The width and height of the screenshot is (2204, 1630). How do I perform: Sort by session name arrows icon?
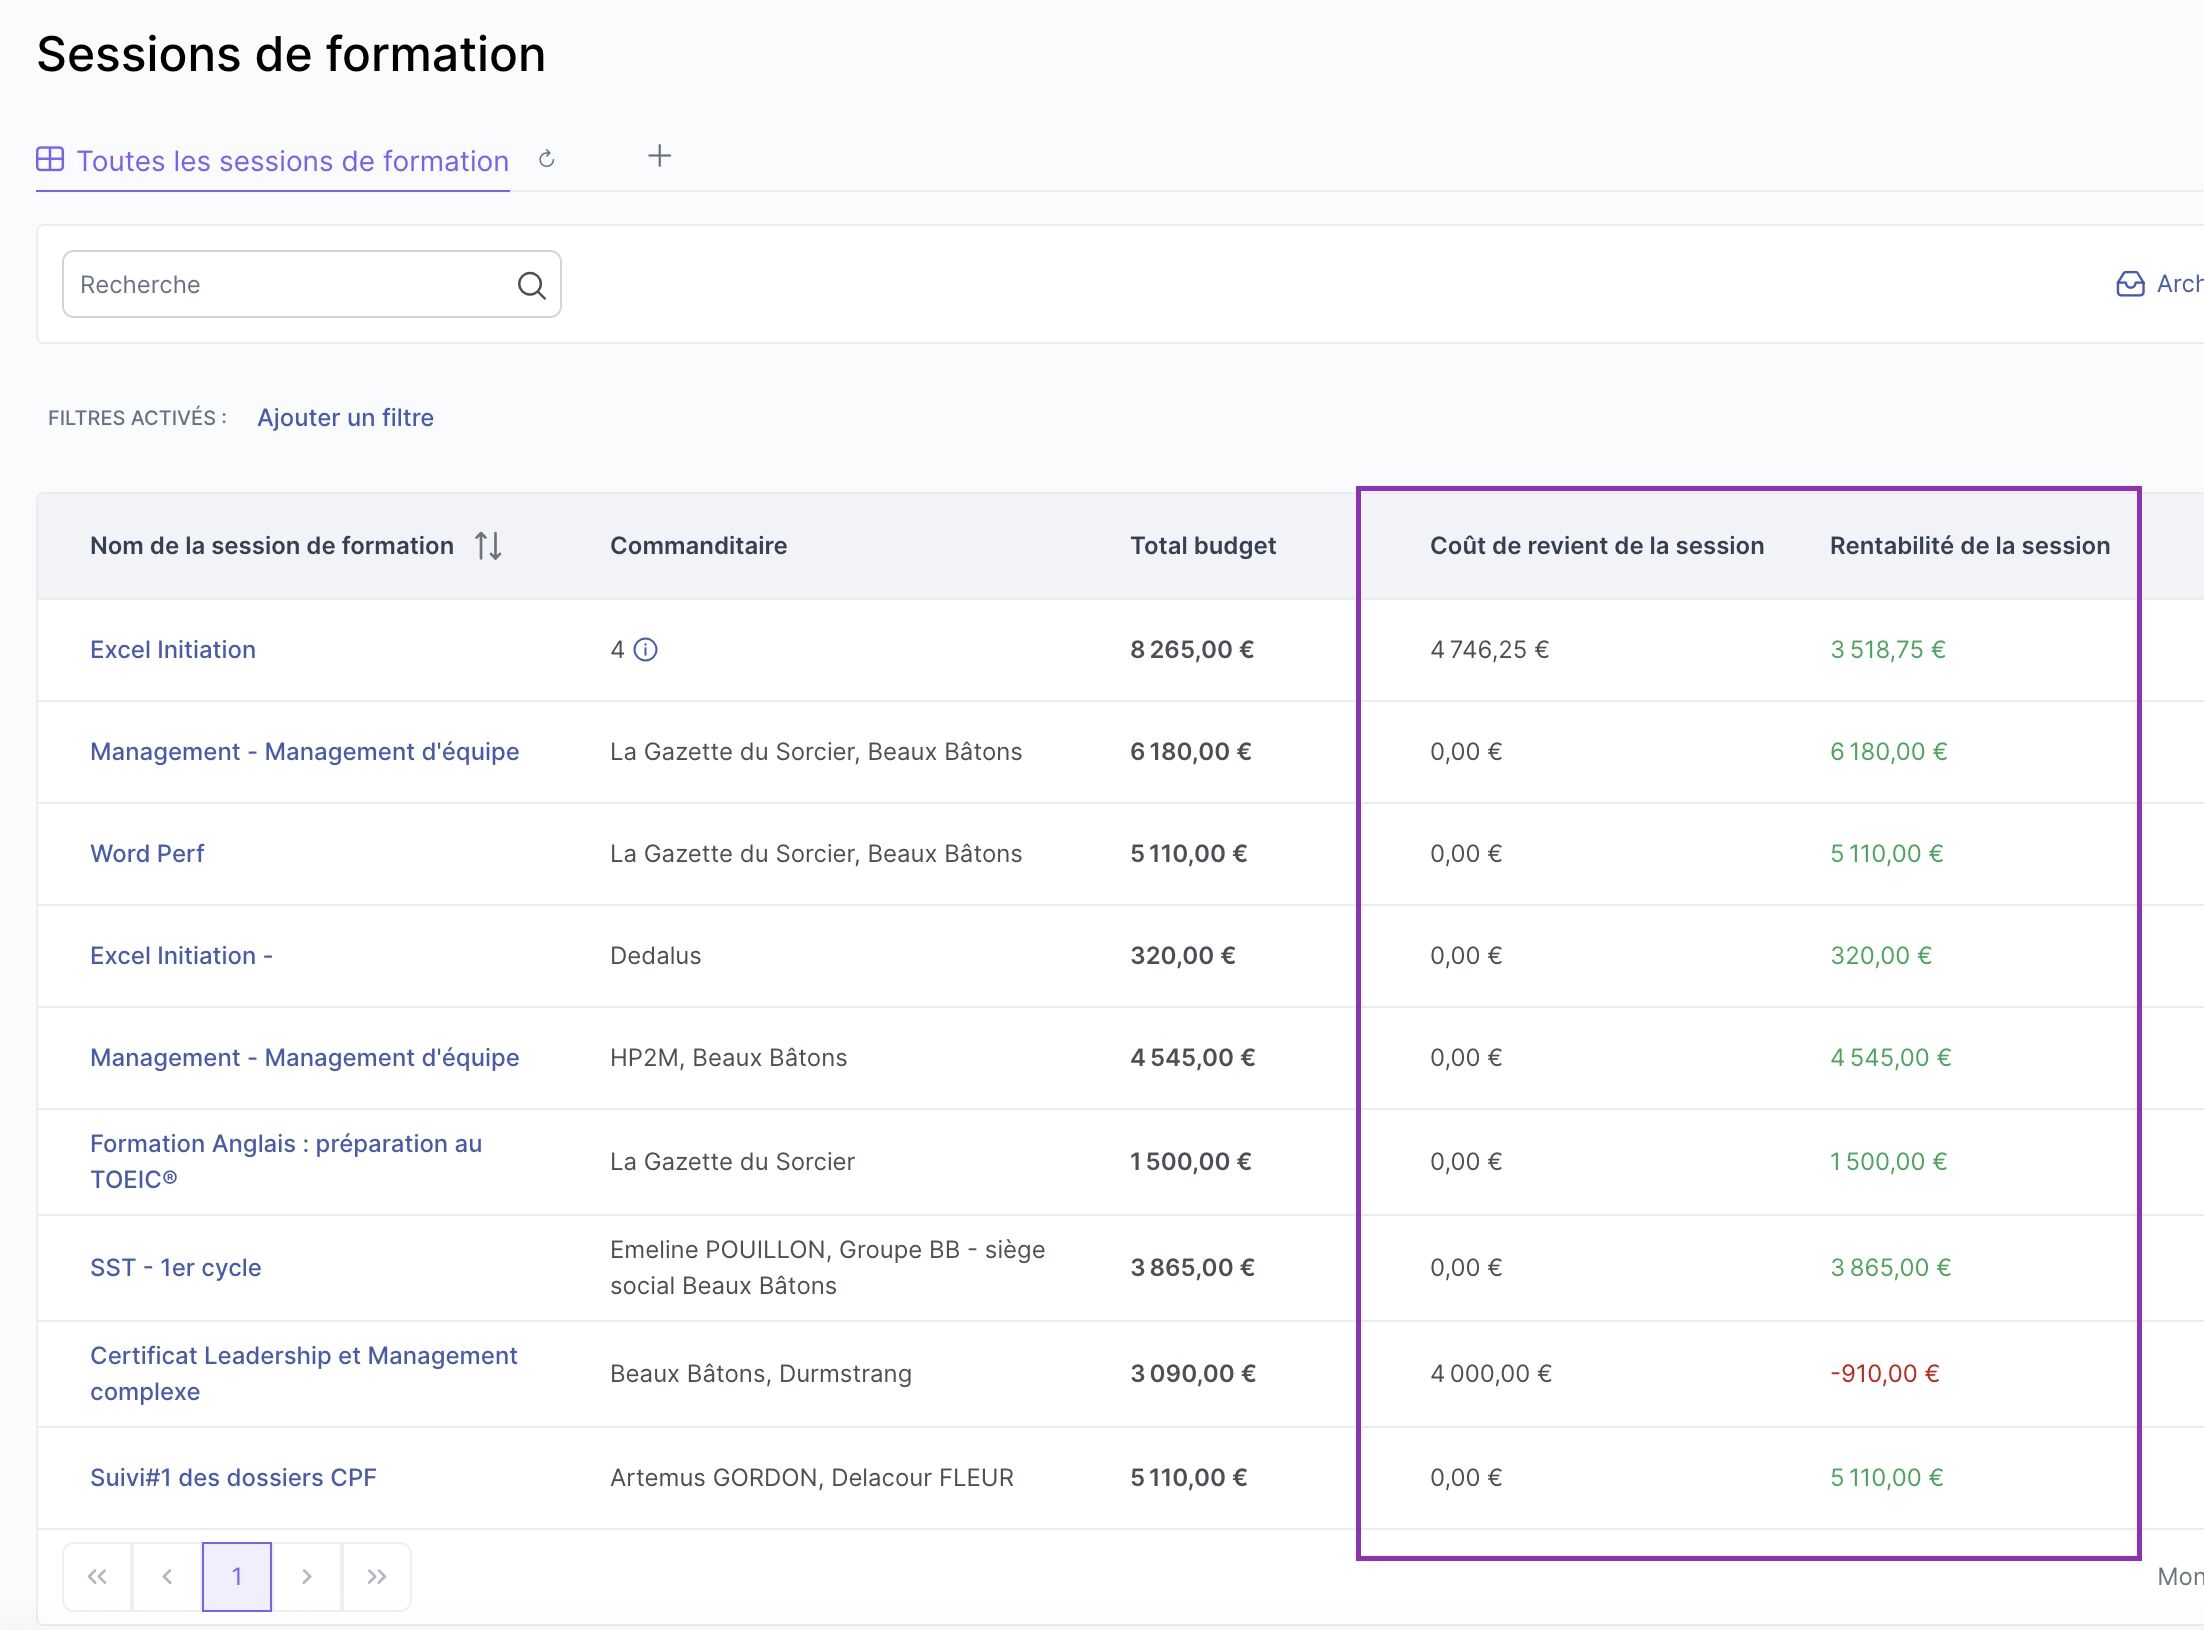[x=488, y=546]
